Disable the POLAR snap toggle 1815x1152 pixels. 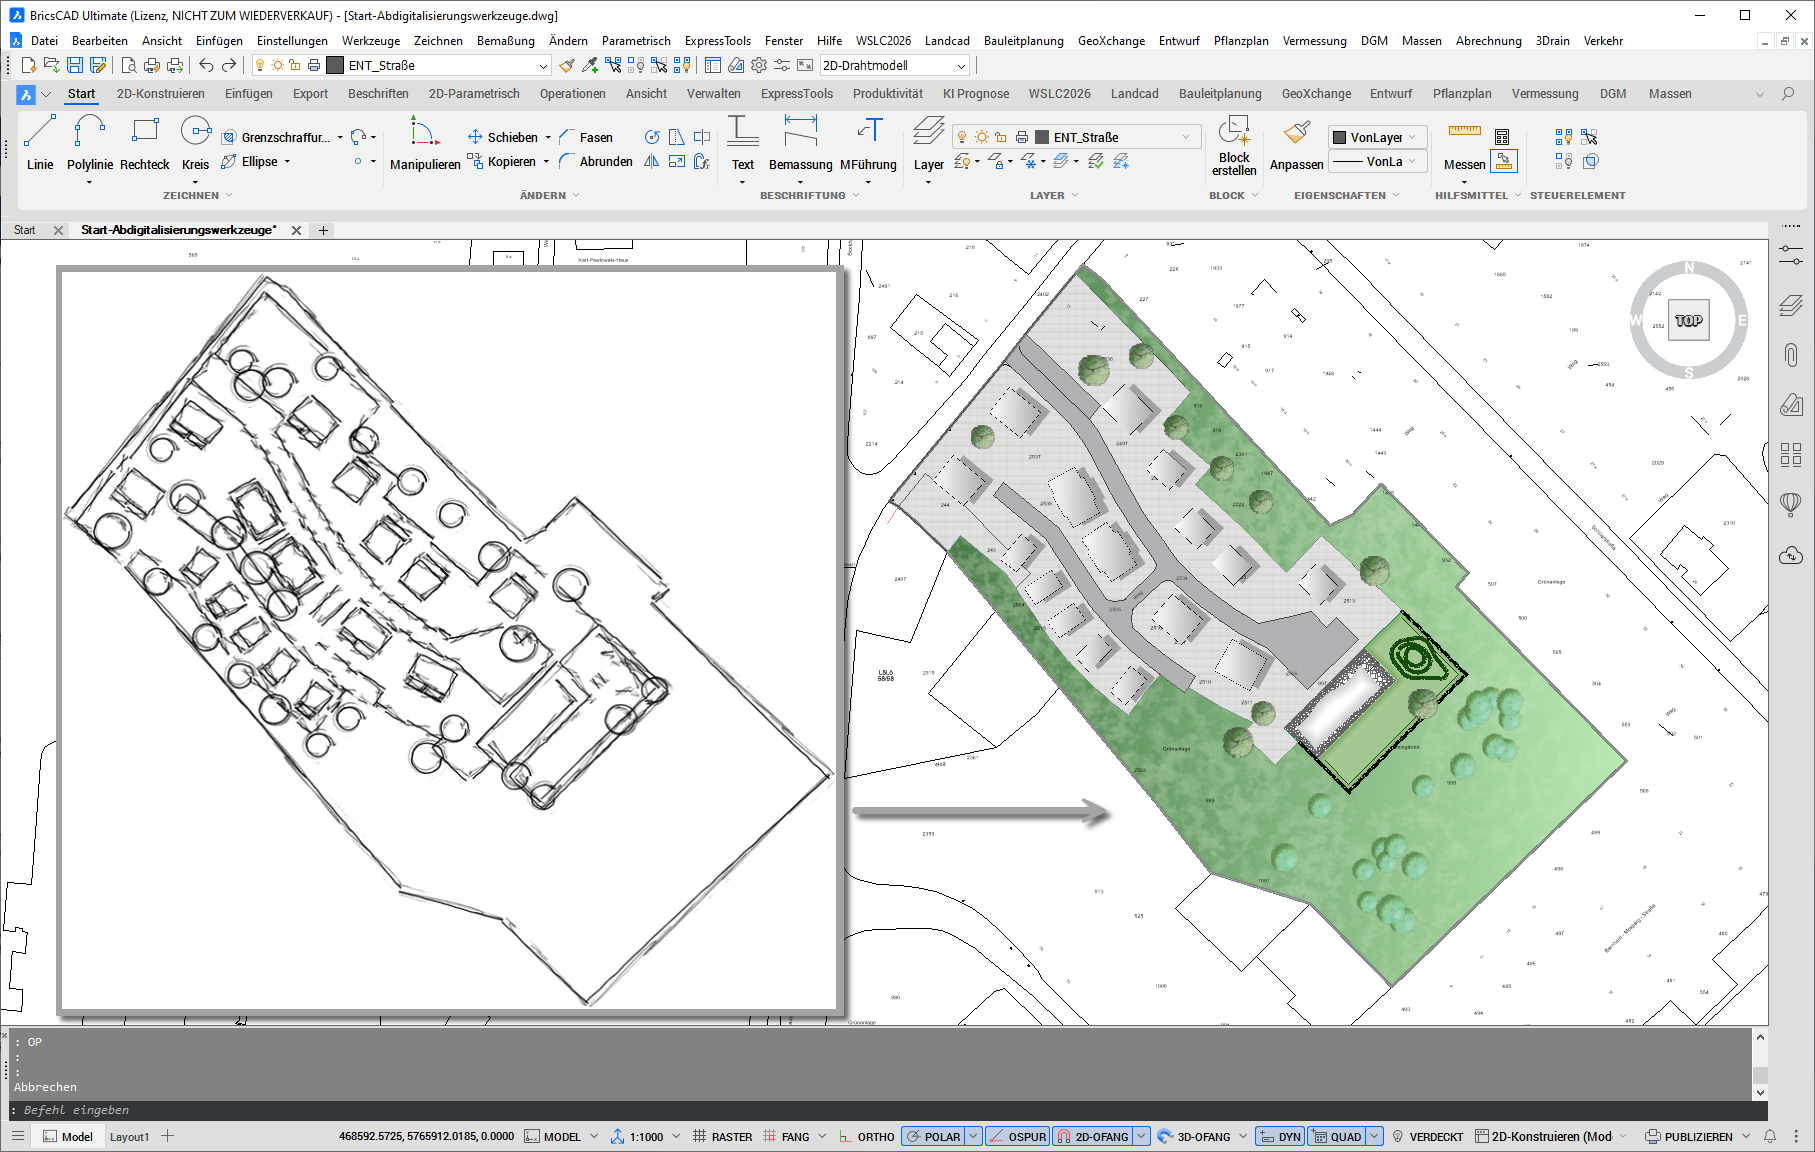(939, 1136)
